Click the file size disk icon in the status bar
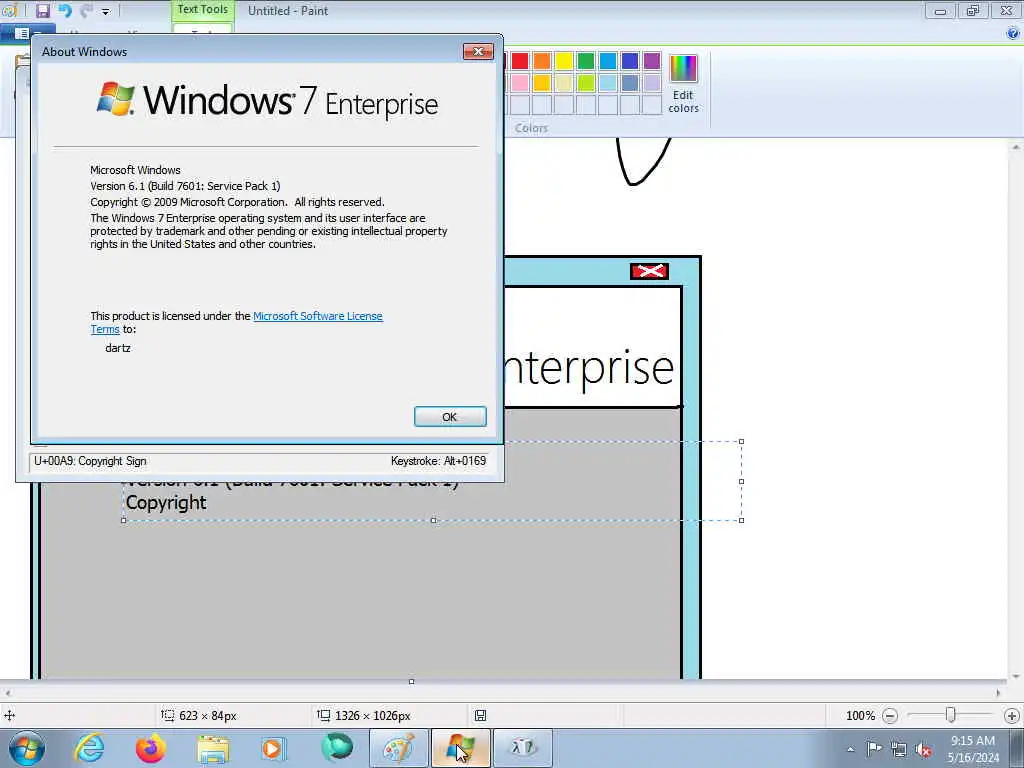Screen dimensions: 1024x768 [x=481, y=716]
